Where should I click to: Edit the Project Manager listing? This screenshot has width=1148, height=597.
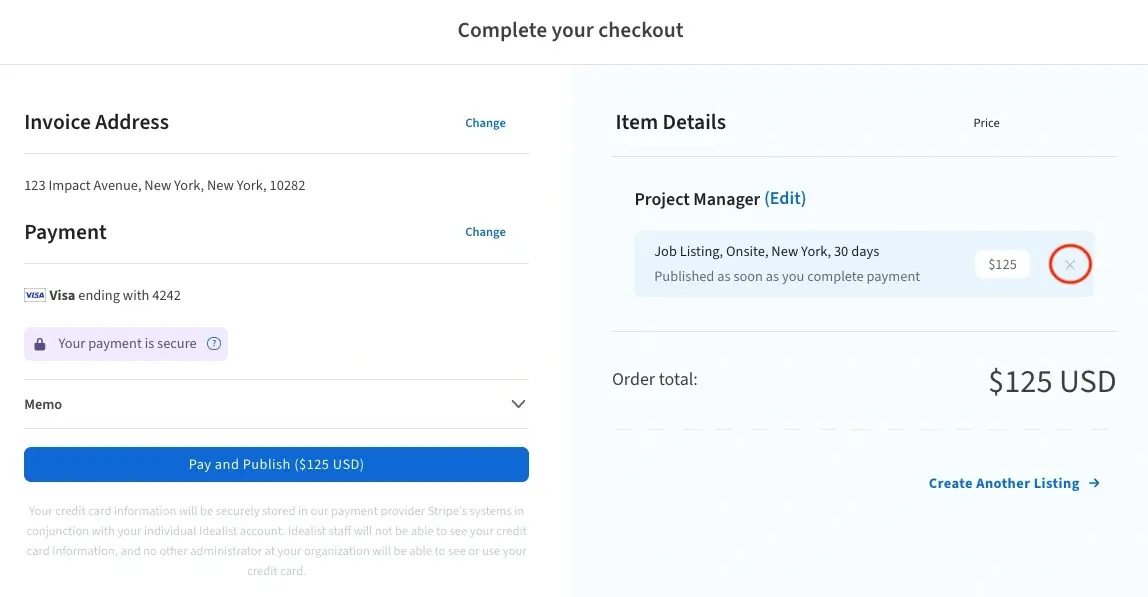(x=785, y=199)
